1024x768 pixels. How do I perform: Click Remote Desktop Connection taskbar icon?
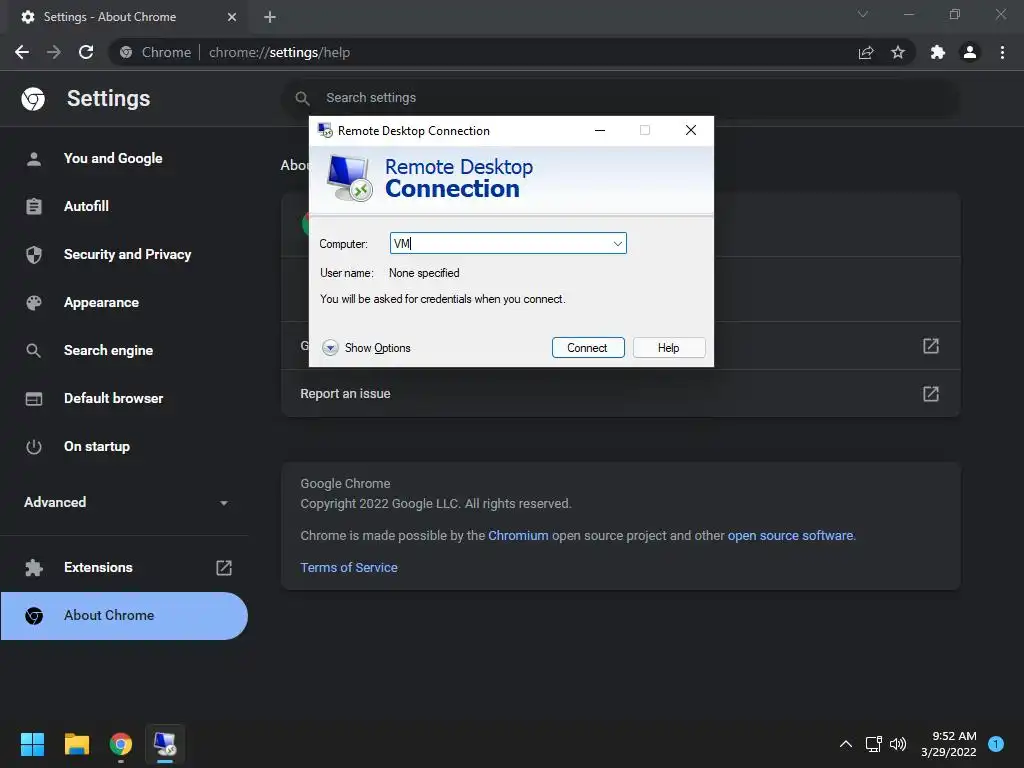click(165, 744)
